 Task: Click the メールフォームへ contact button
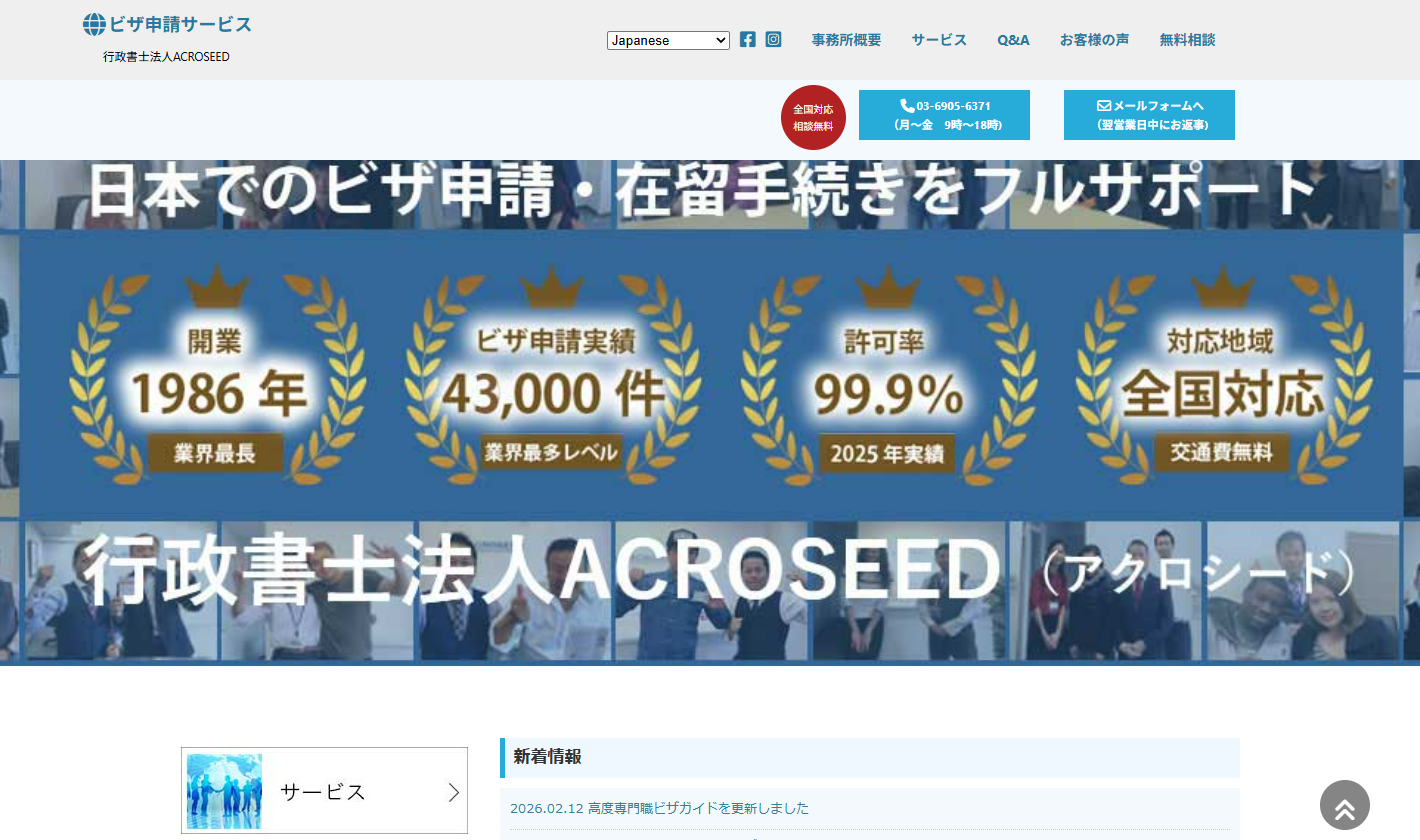pos(1148,115)
